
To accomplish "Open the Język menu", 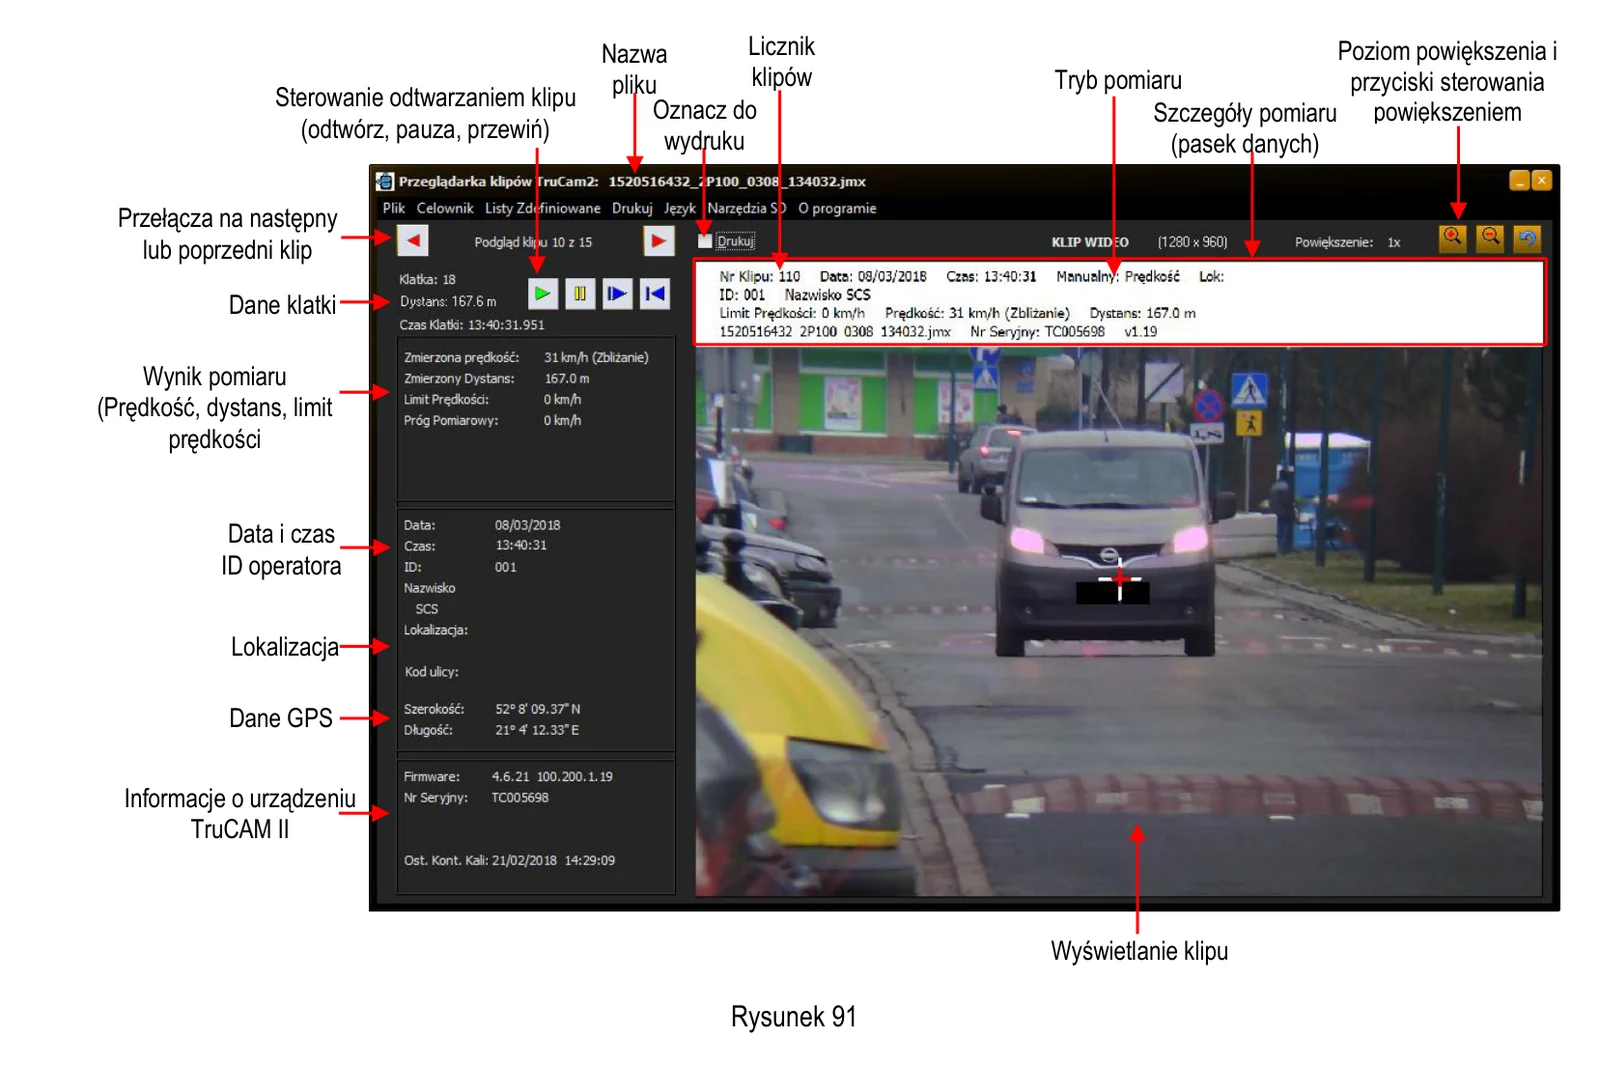I will pyautogui.click(x=680, y=208).
